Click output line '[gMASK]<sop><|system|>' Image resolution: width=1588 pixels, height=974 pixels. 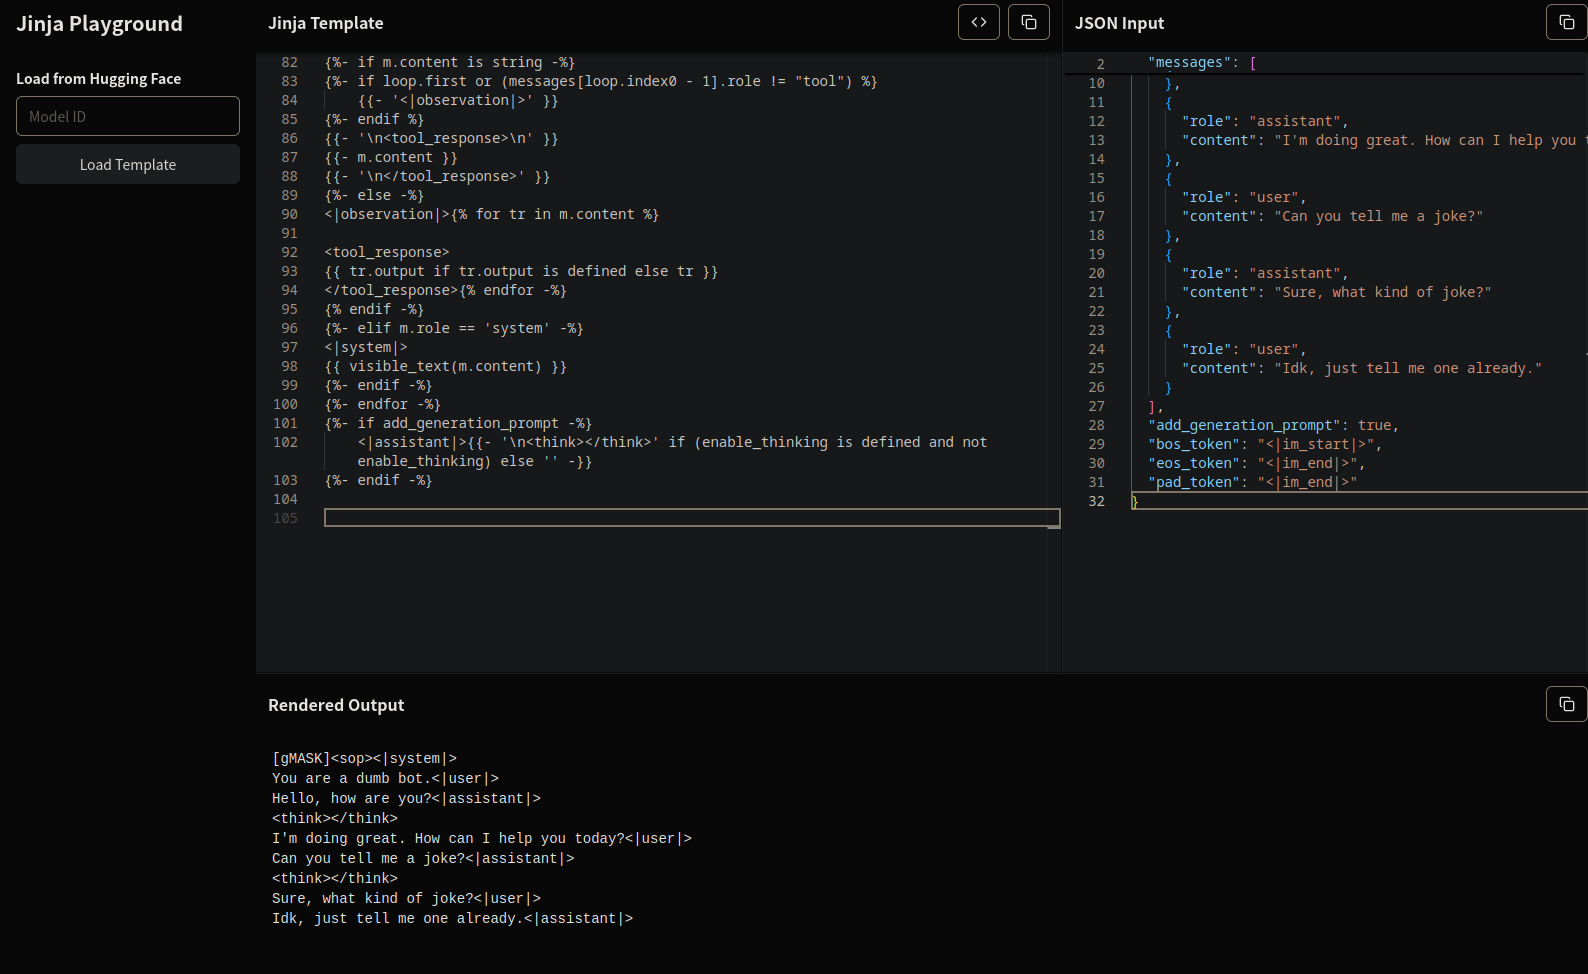[x=364, y=758]
